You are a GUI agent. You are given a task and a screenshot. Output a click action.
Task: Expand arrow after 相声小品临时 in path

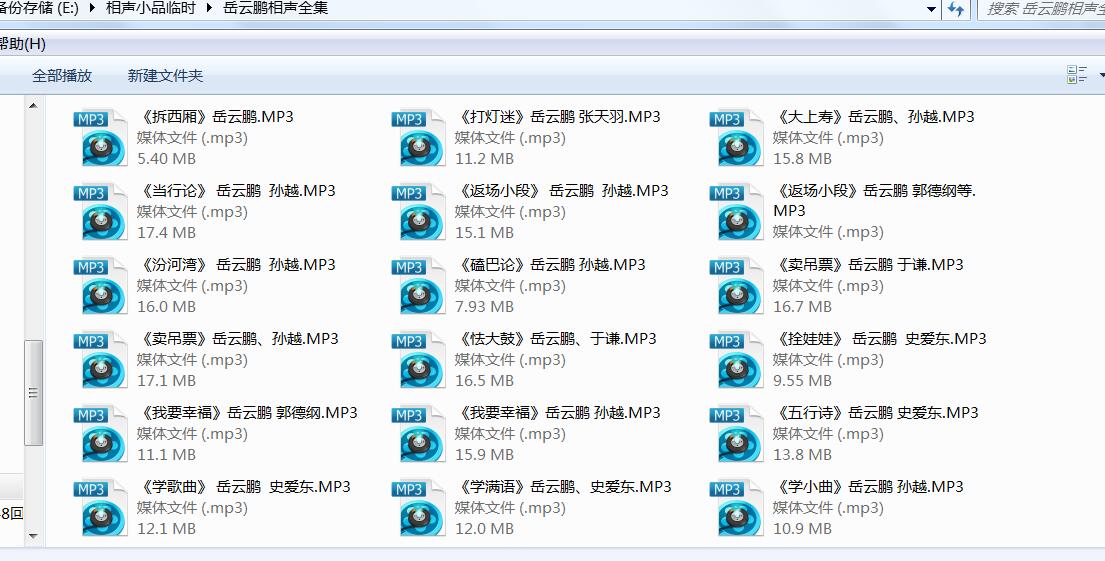tap(209, 9)
